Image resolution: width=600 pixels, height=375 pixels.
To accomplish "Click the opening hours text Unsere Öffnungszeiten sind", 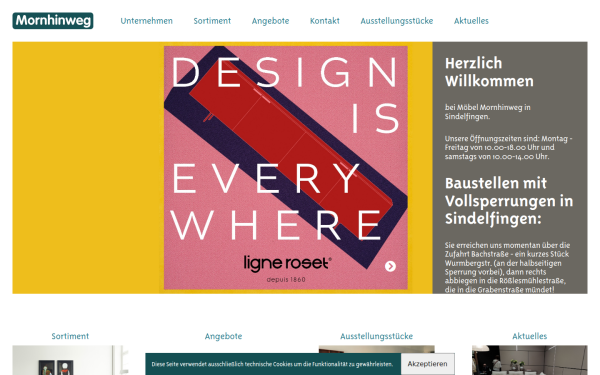I will [508, 147].
